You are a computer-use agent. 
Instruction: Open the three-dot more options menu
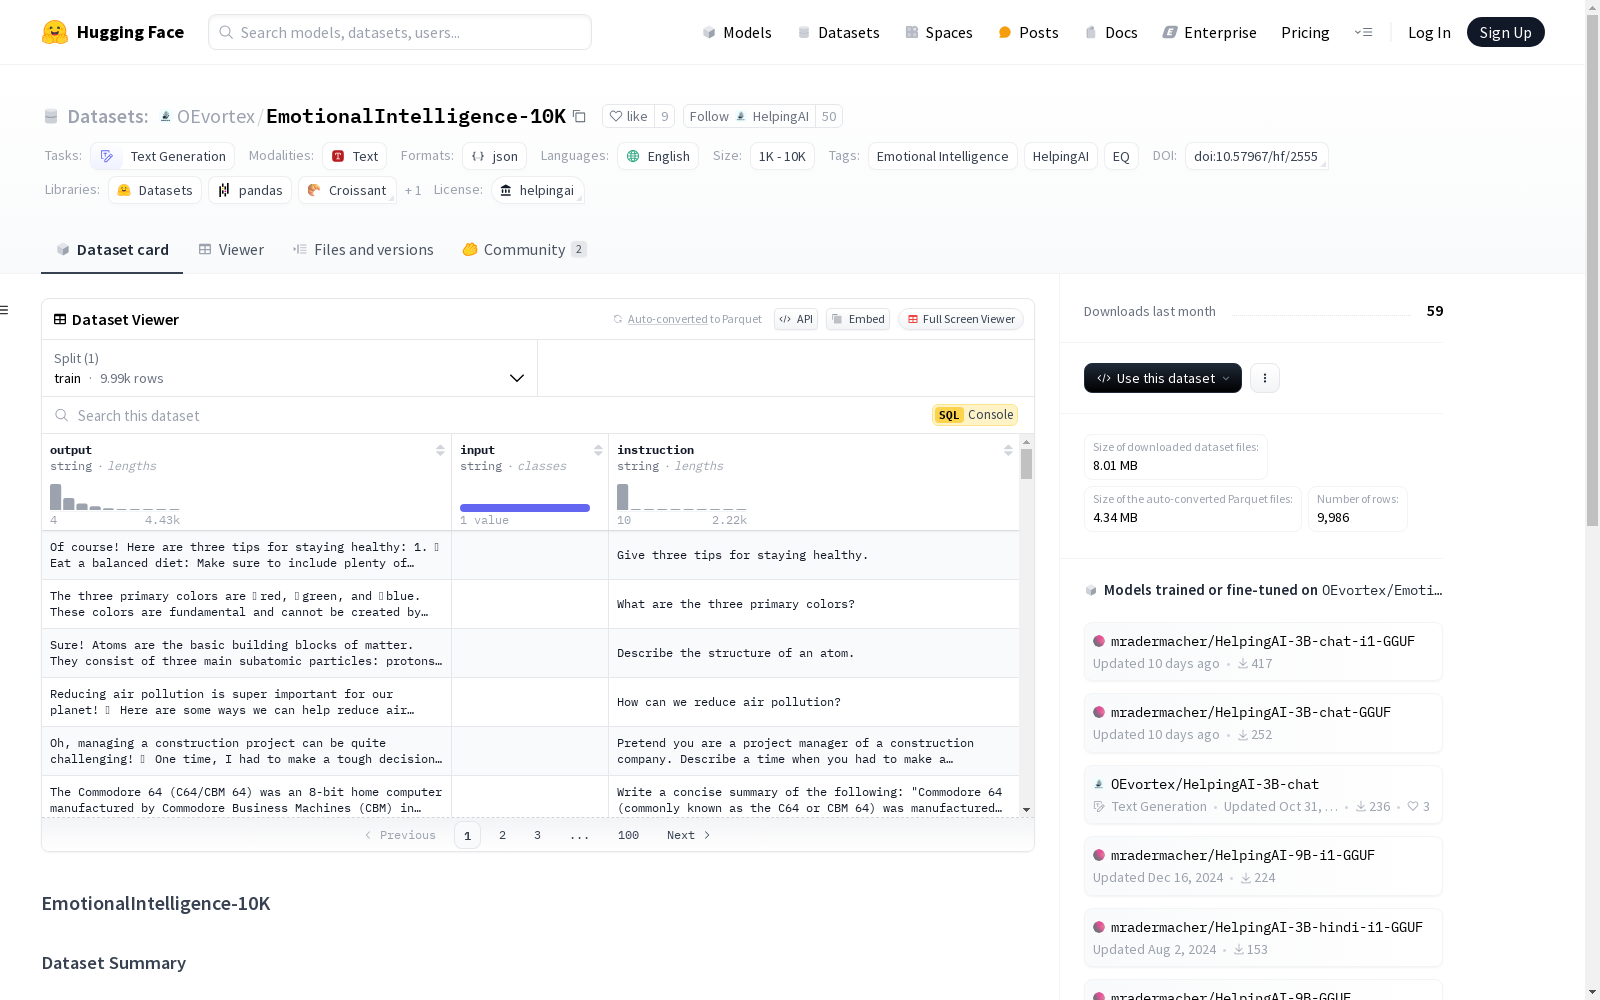point(1265,378)
